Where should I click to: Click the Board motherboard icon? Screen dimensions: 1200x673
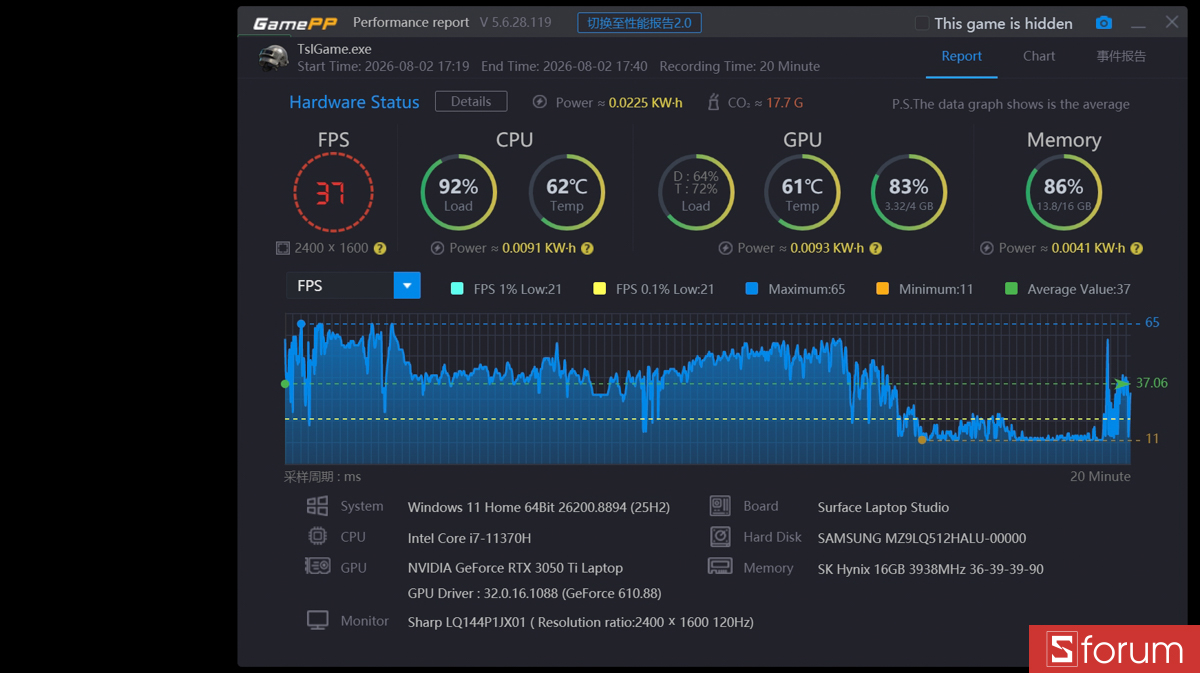pyautogui.click(x=720, y=505)
